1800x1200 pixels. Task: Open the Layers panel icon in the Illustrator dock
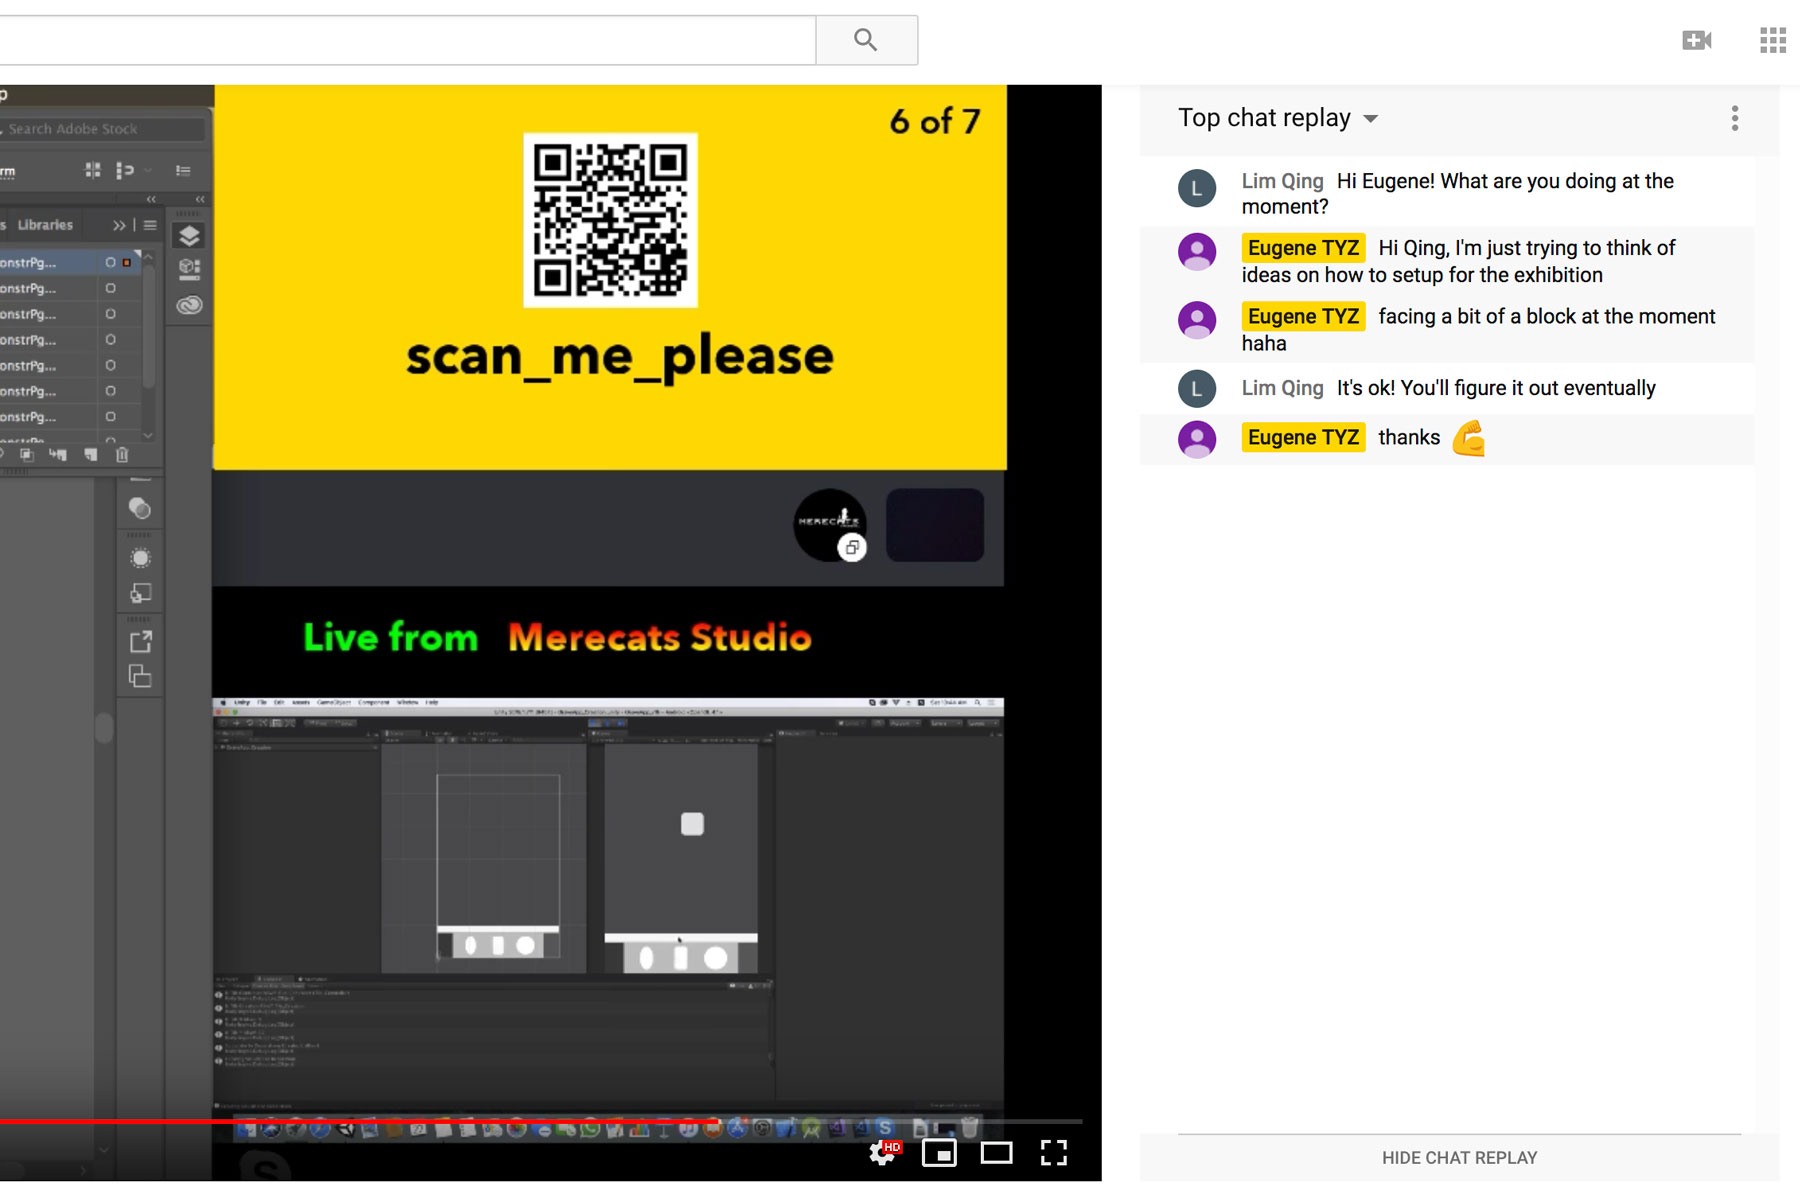tap(189, 236)
